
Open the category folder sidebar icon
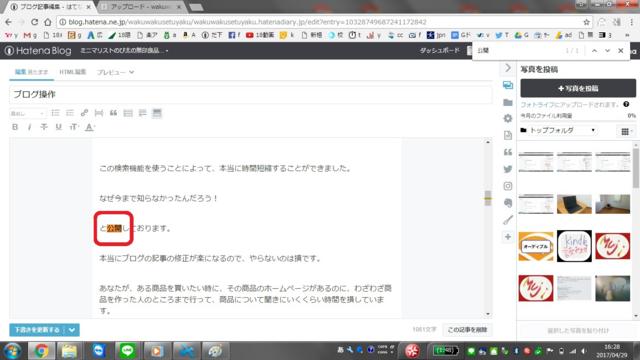508,102
